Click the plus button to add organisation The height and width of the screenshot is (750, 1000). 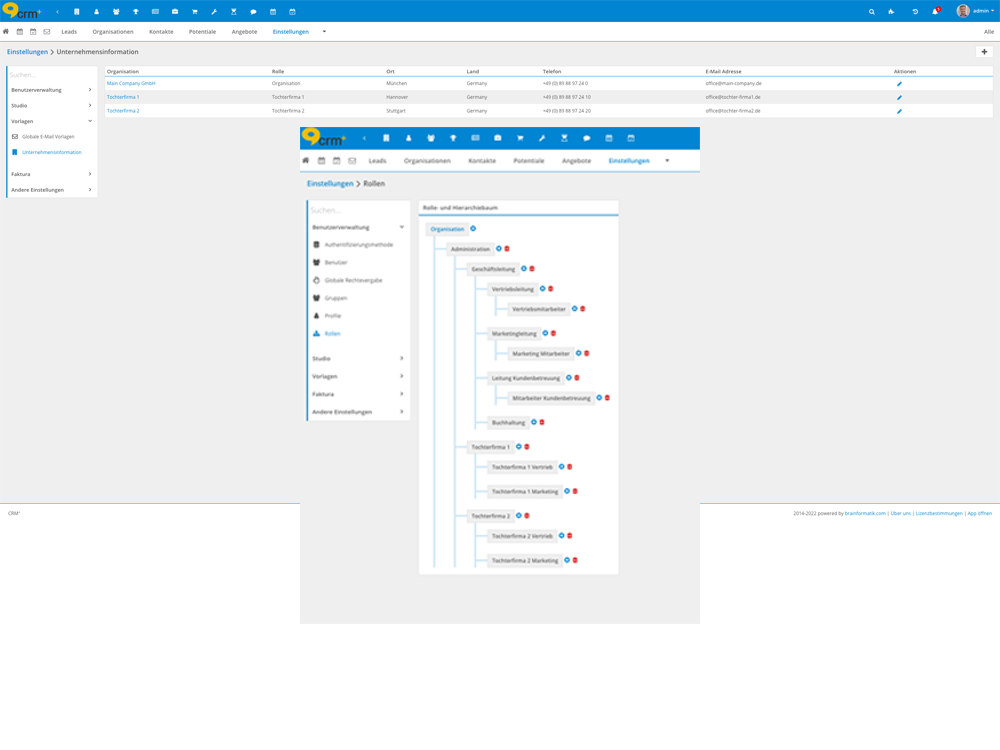(x=984, y=52)
